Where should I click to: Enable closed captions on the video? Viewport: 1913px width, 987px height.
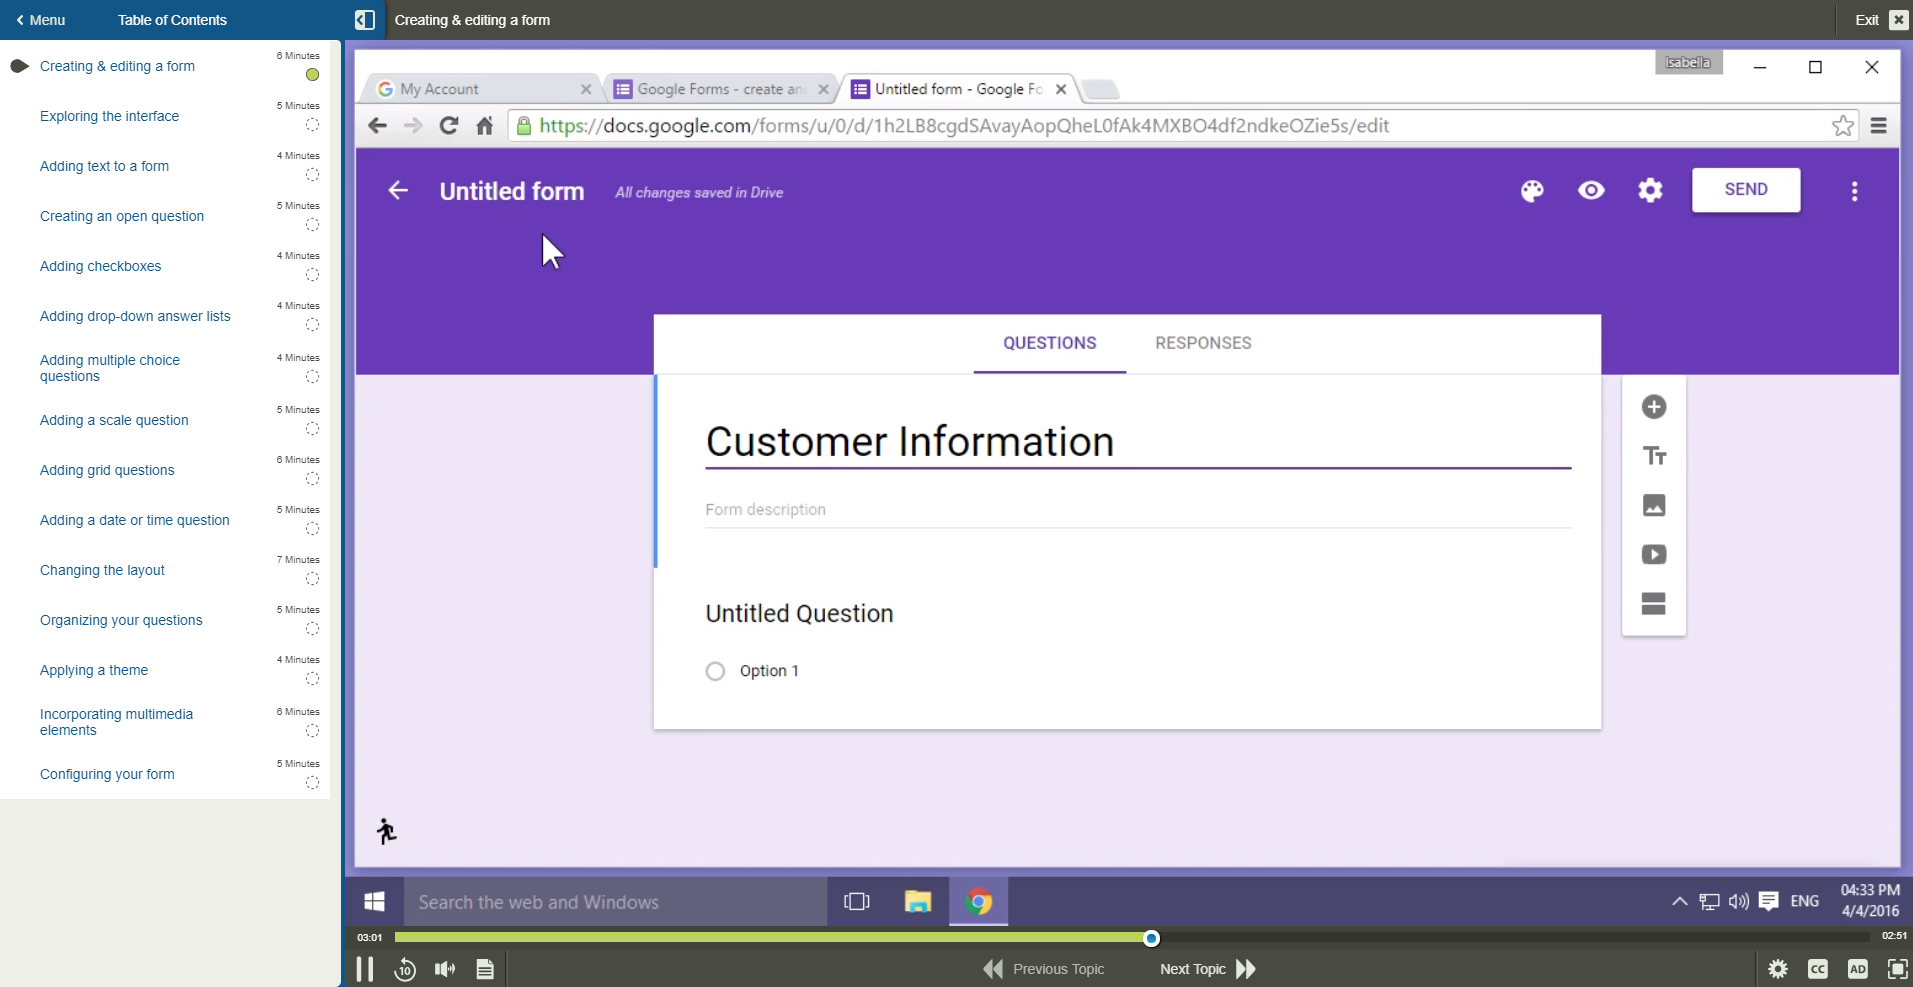[1818, 968]
